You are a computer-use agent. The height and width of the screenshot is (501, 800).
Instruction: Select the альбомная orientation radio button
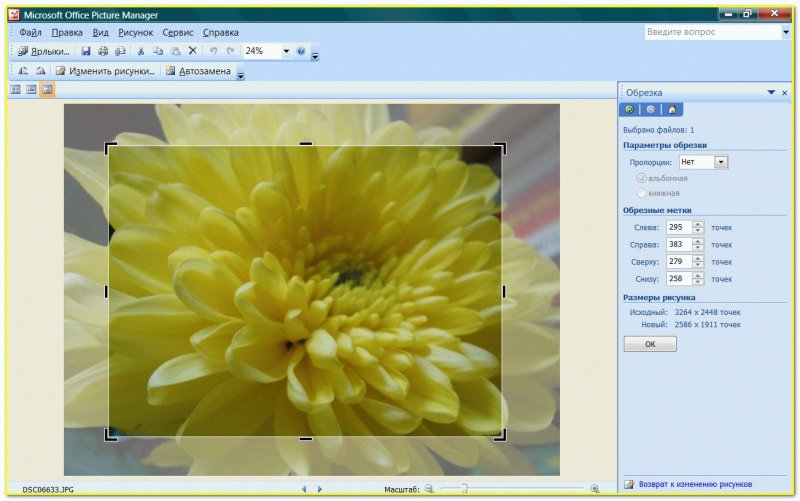coord(641,178)
